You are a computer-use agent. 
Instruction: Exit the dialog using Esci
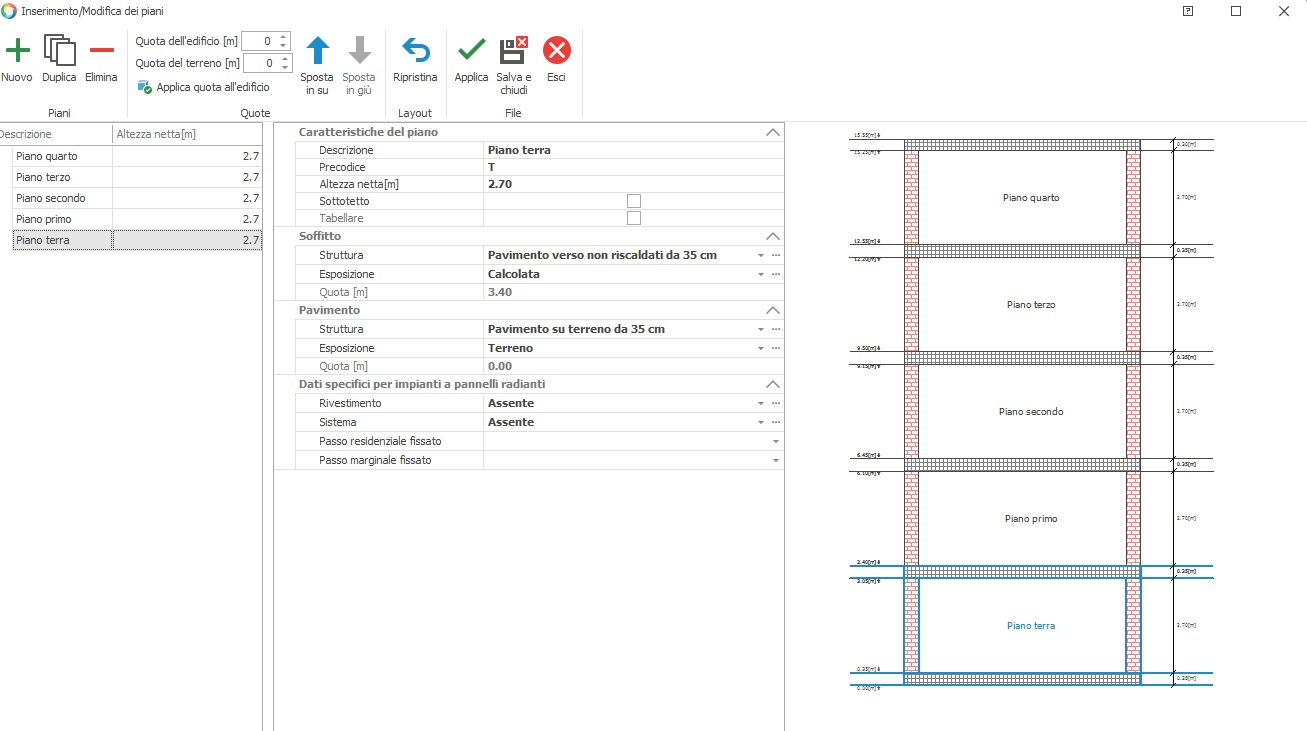click(556, 50)
